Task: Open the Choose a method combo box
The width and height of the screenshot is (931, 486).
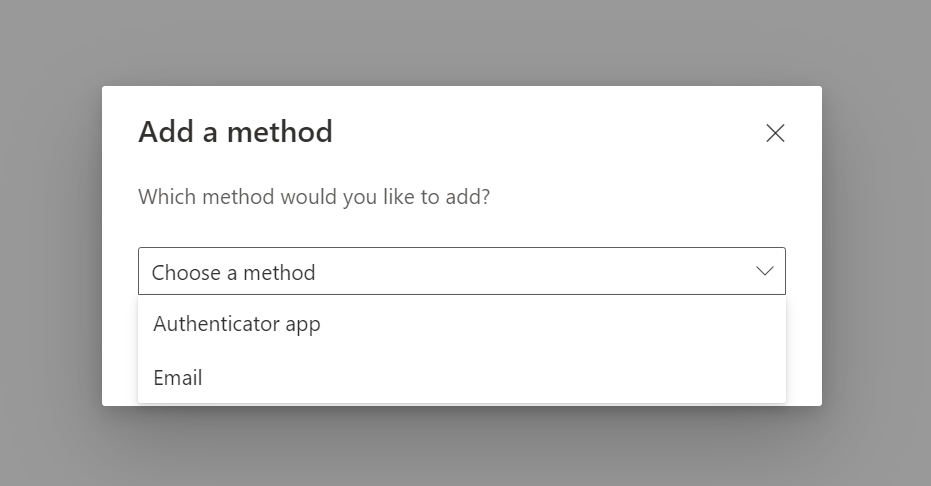Action: (x=462, y=271)
